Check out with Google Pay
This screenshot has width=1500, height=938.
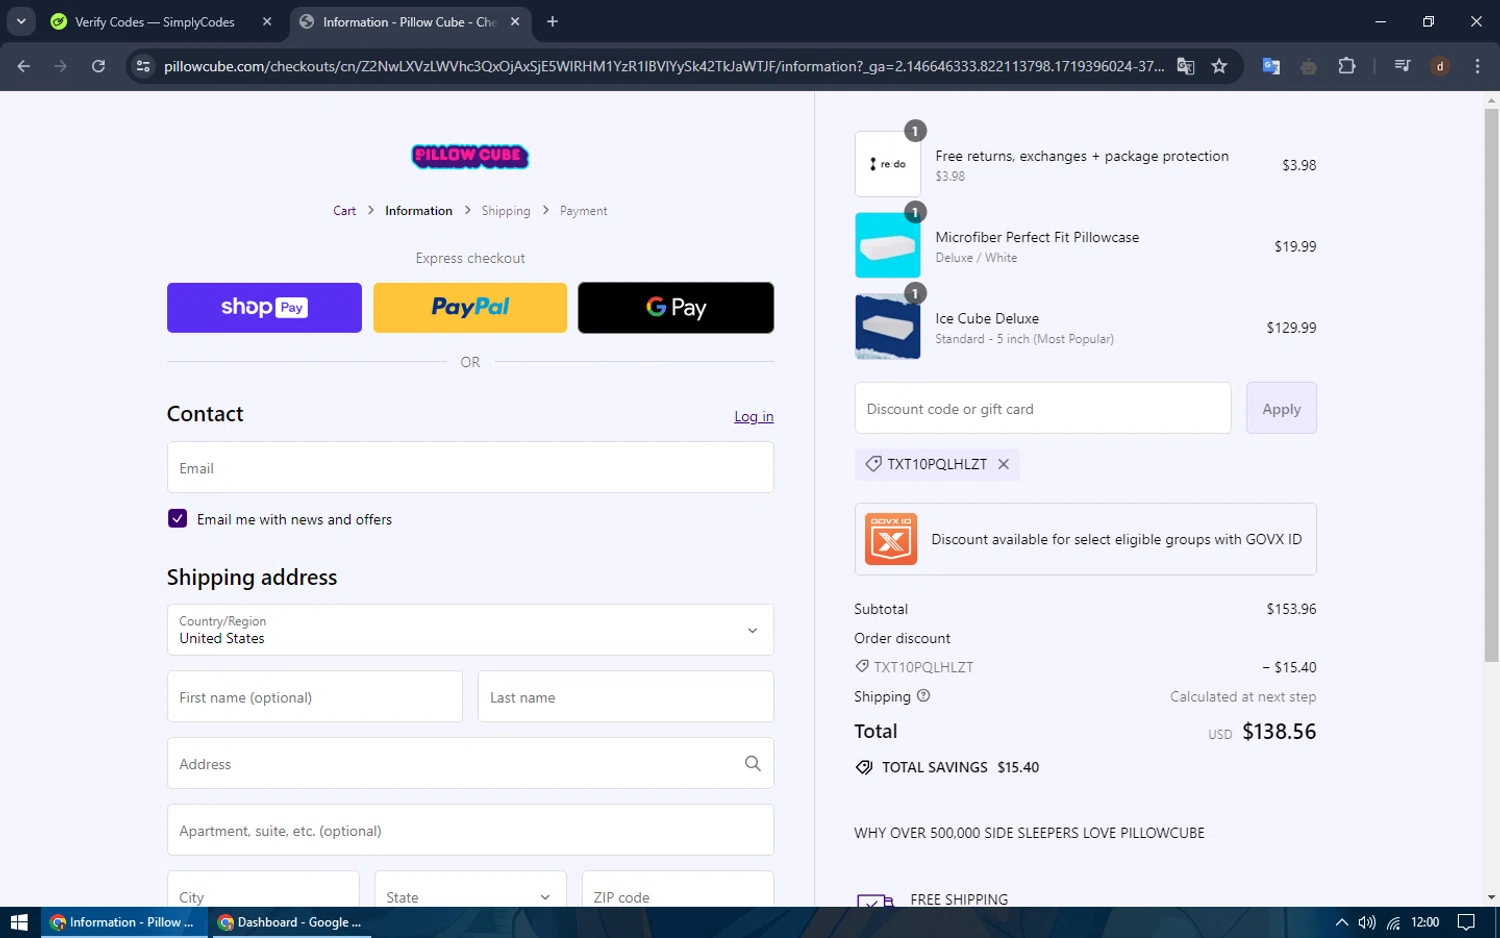click(676, 307)
